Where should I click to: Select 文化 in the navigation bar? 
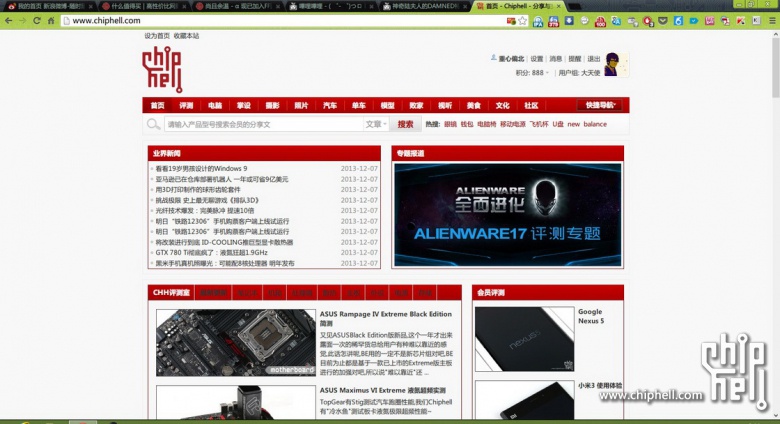[x=502, y=106]
